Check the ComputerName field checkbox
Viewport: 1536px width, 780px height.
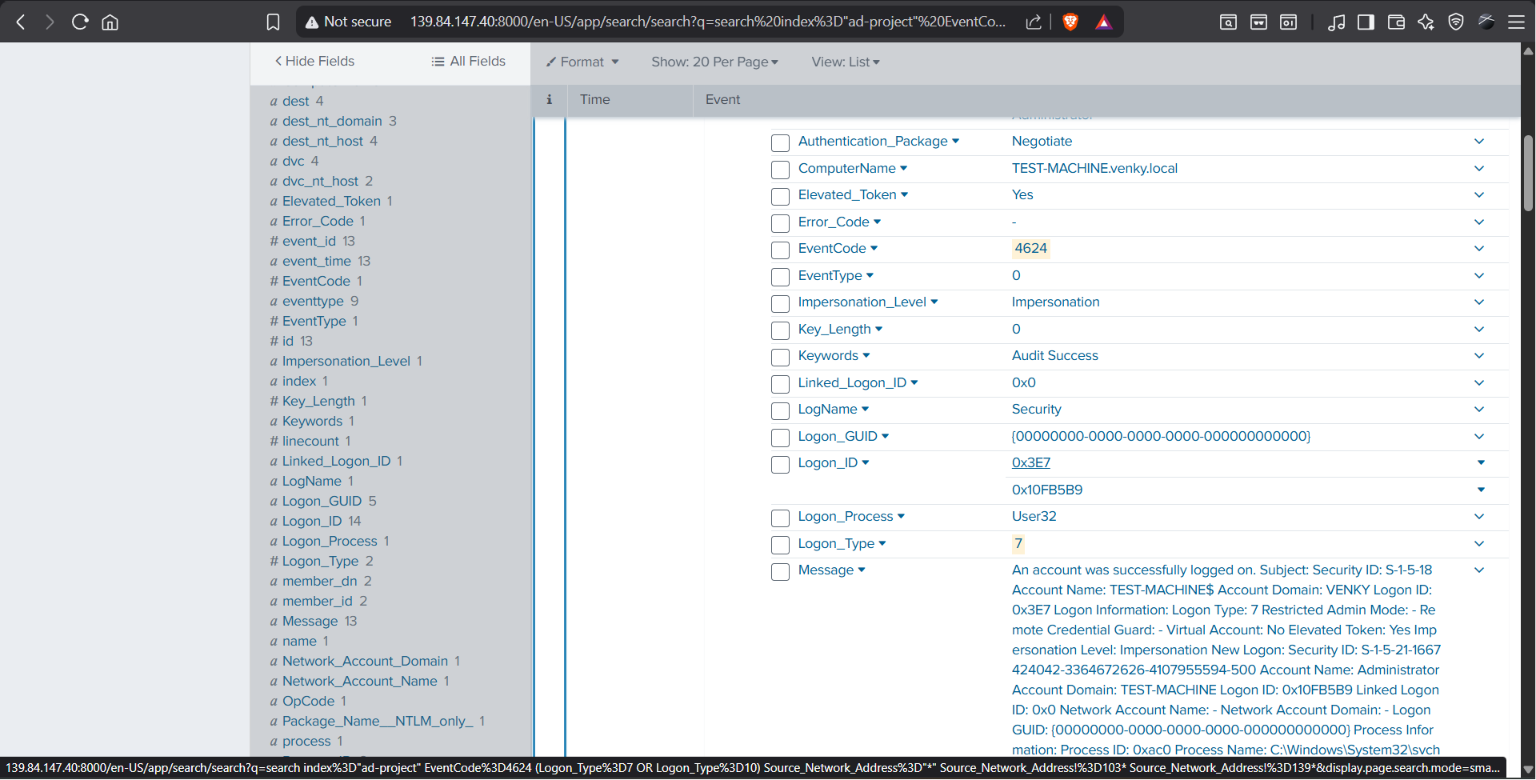pos(780,169)
